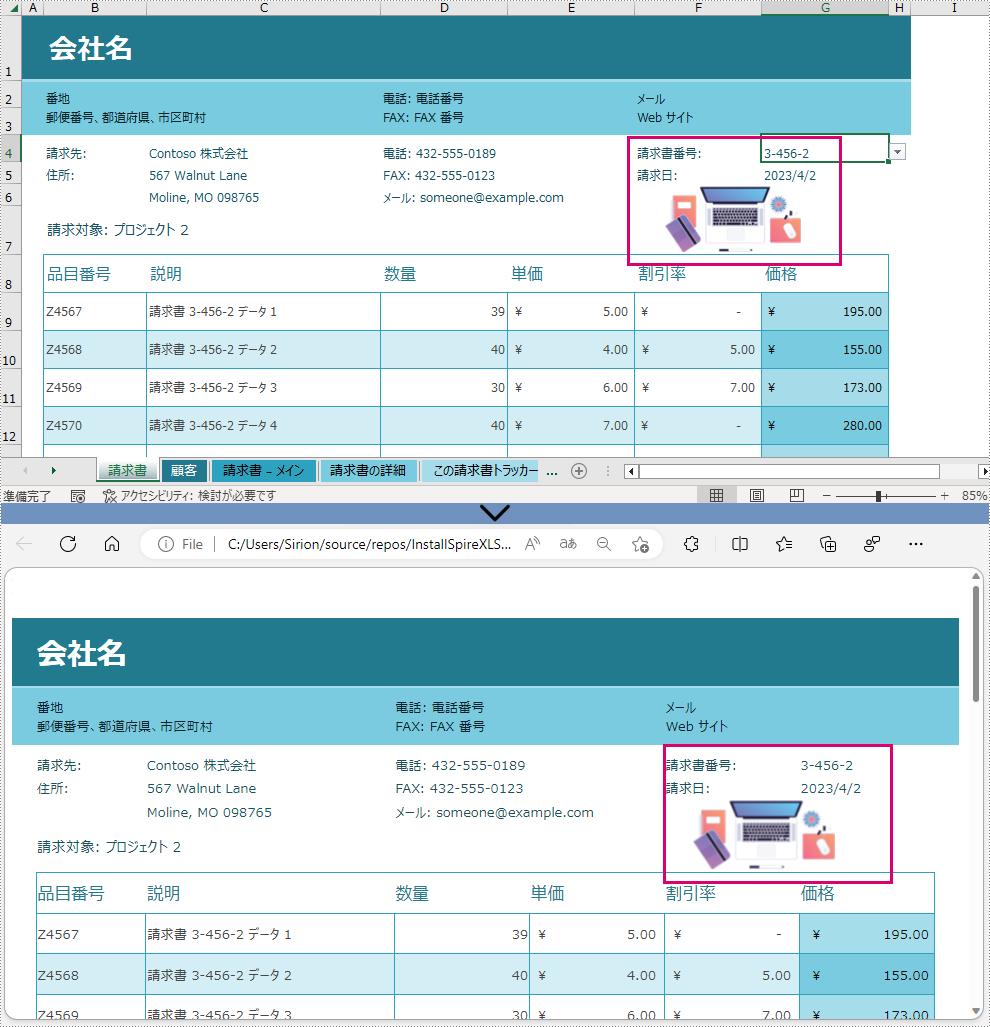Screen dimensions: 990x1027
Task: Open the translate aあ icon
Action: [x=566, y=544]
